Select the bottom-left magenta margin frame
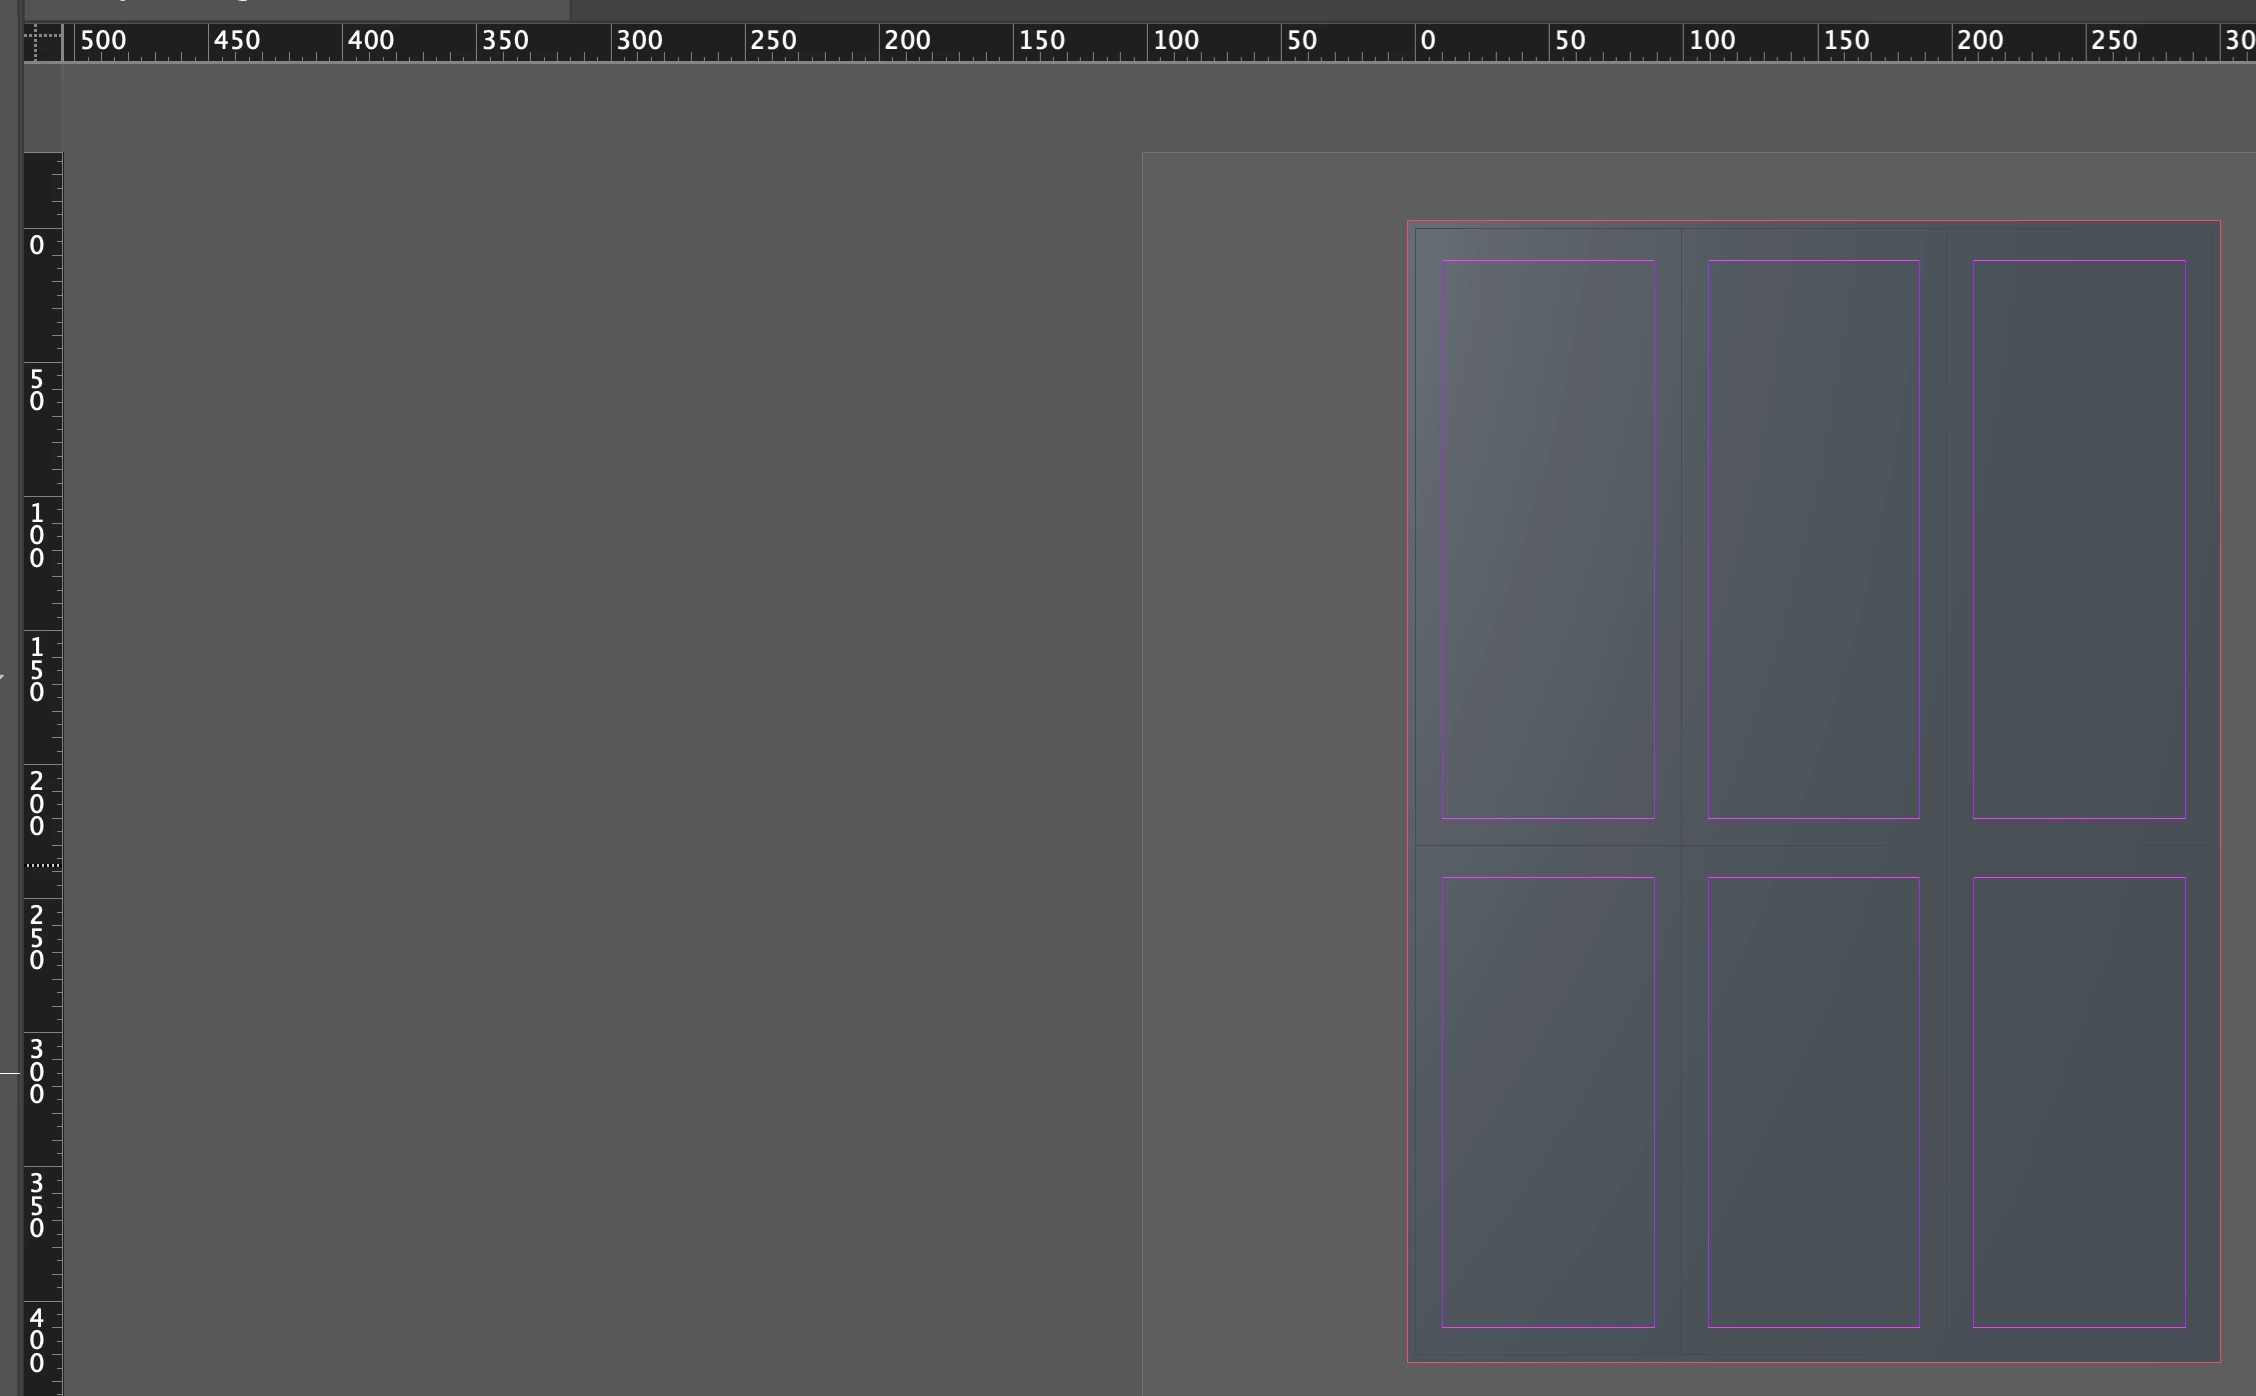 pyautogui.click(x=1548, y=1102)
